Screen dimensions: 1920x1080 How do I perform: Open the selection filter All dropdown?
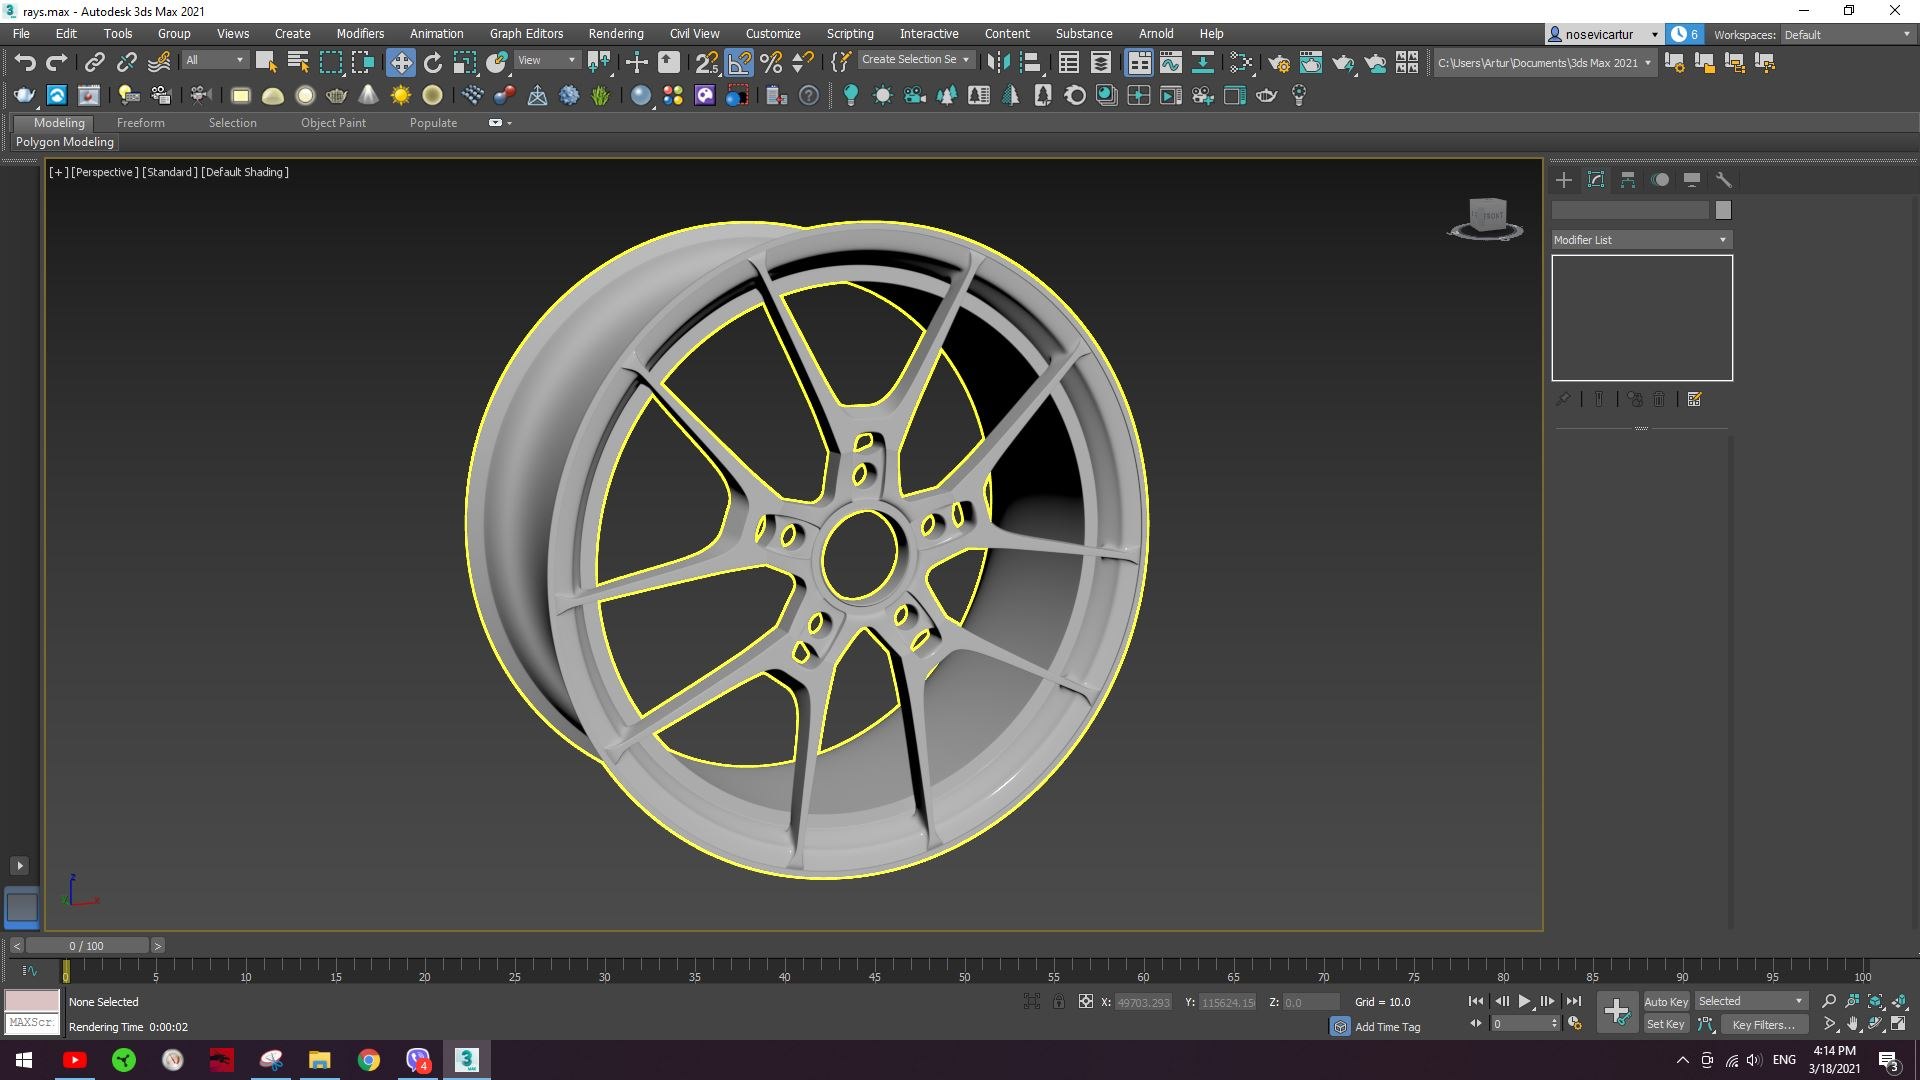tap(214, 60)
